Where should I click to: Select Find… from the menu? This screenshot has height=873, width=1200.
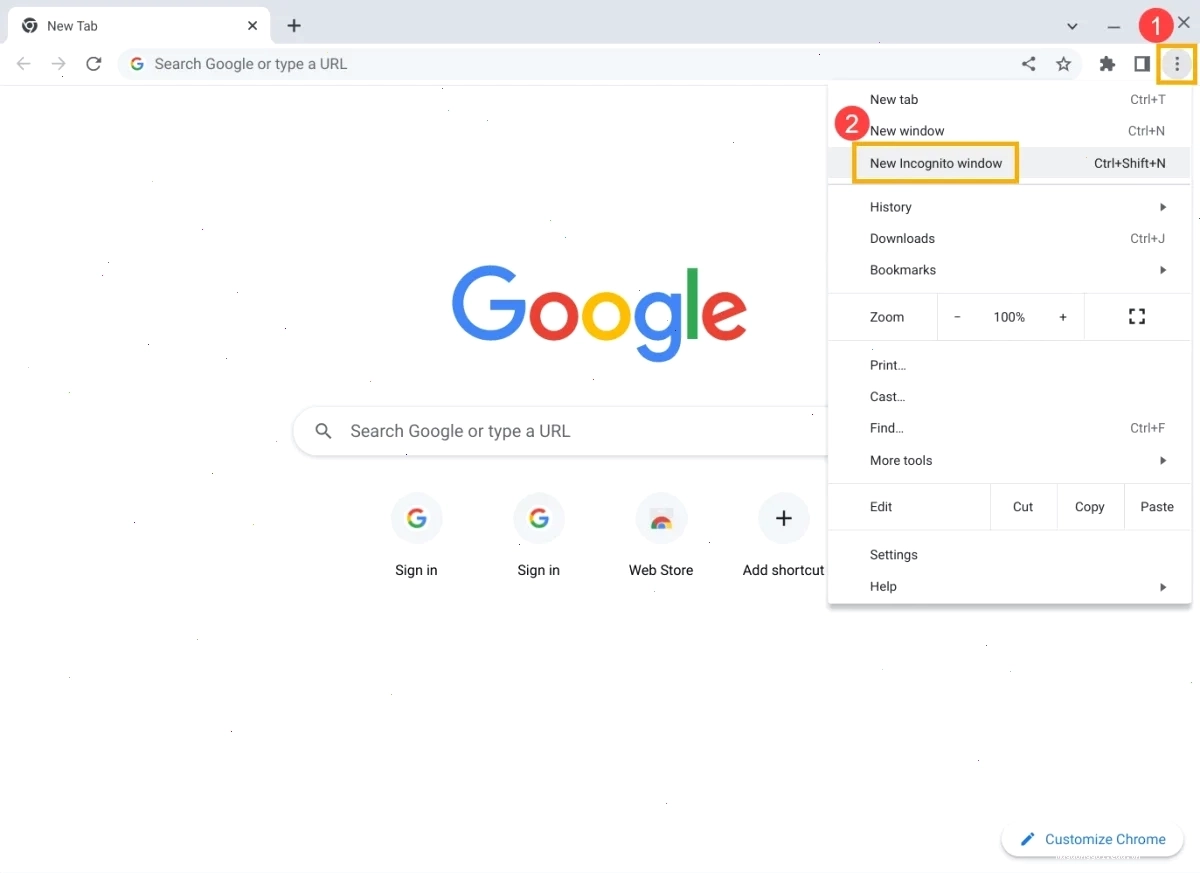pyautogui.click(x=1010, y=428)
